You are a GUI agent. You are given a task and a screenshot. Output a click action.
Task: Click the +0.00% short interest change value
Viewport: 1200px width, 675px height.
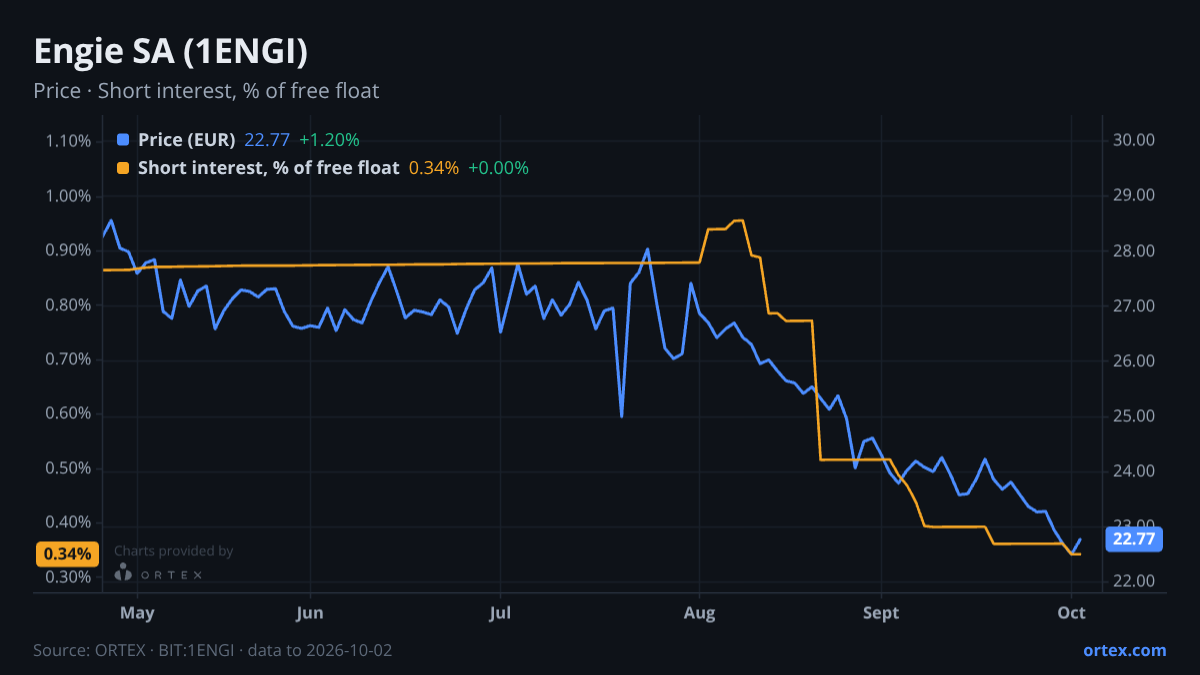coord(498,168)
